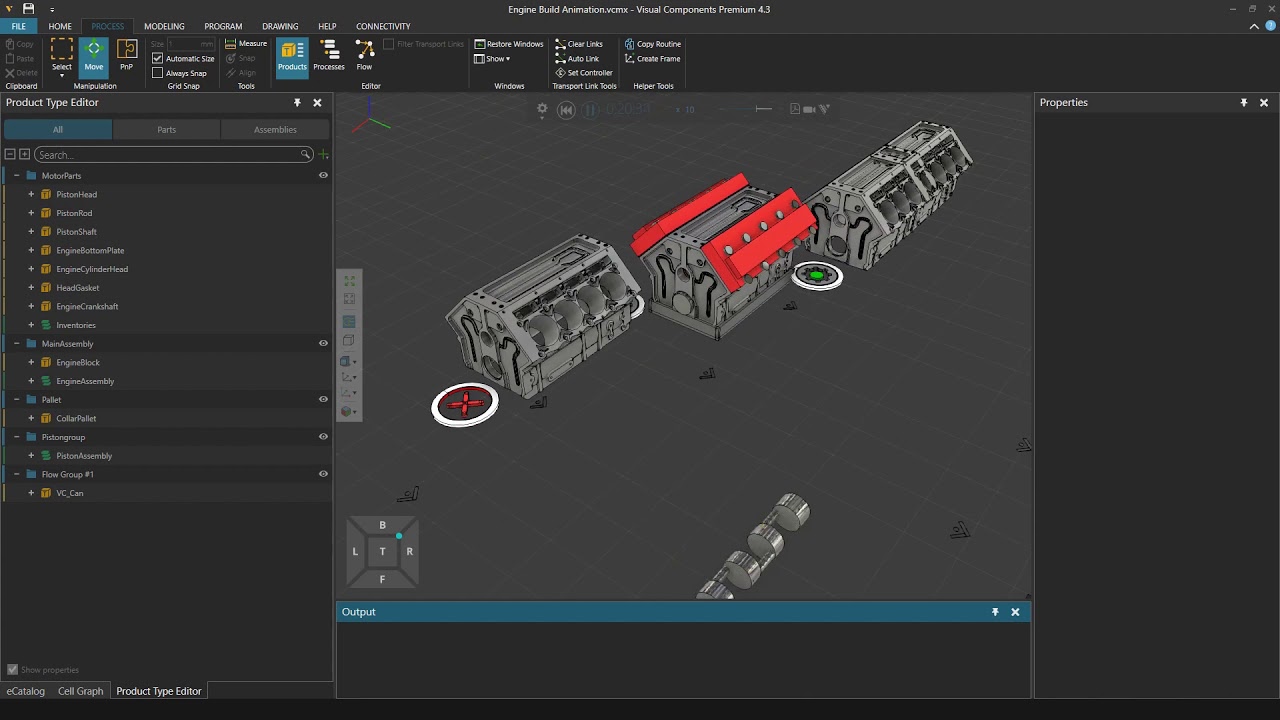Reset the simulation
The height and width of the screenshot is (720, 1280).
coord(566,110)
